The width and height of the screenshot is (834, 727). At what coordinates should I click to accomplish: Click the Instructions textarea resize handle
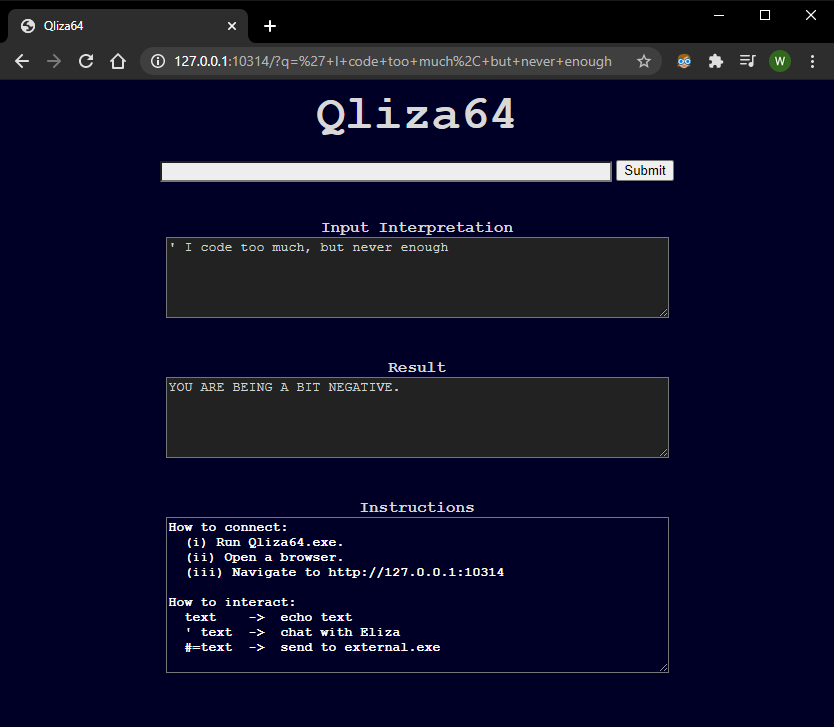tap(663, 667)
